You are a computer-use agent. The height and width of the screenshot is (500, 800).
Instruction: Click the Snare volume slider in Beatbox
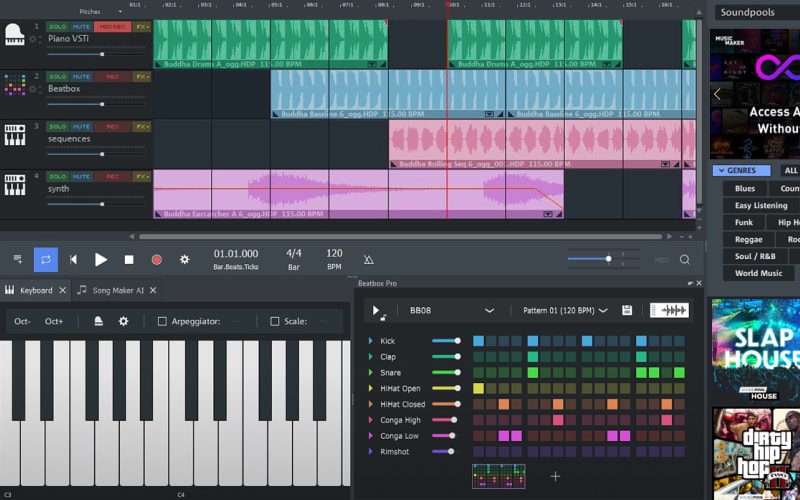[446, 373]
